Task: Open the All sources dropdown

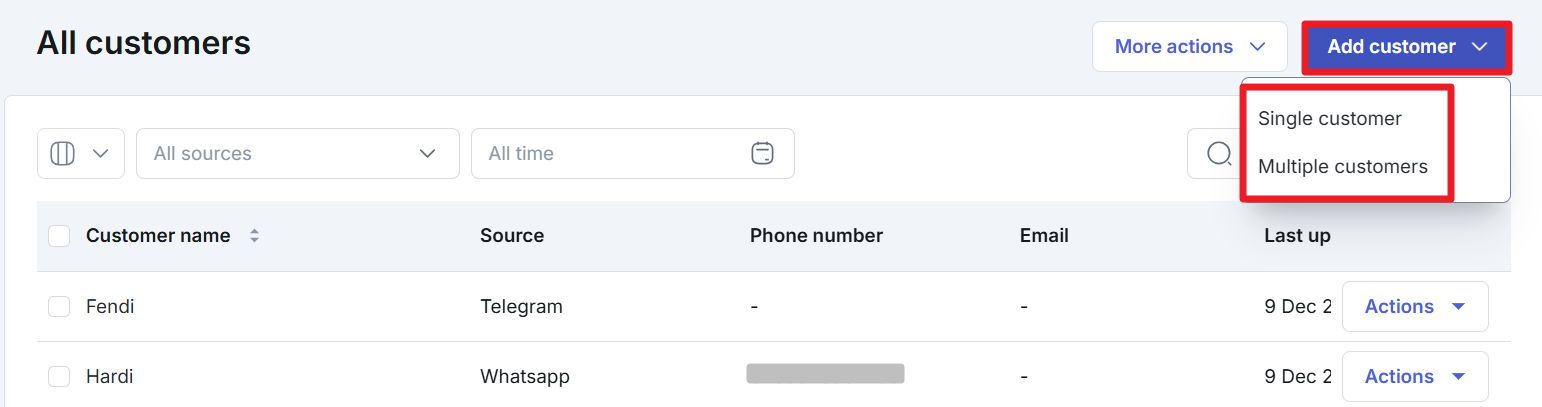Action: tap(297, 154)
